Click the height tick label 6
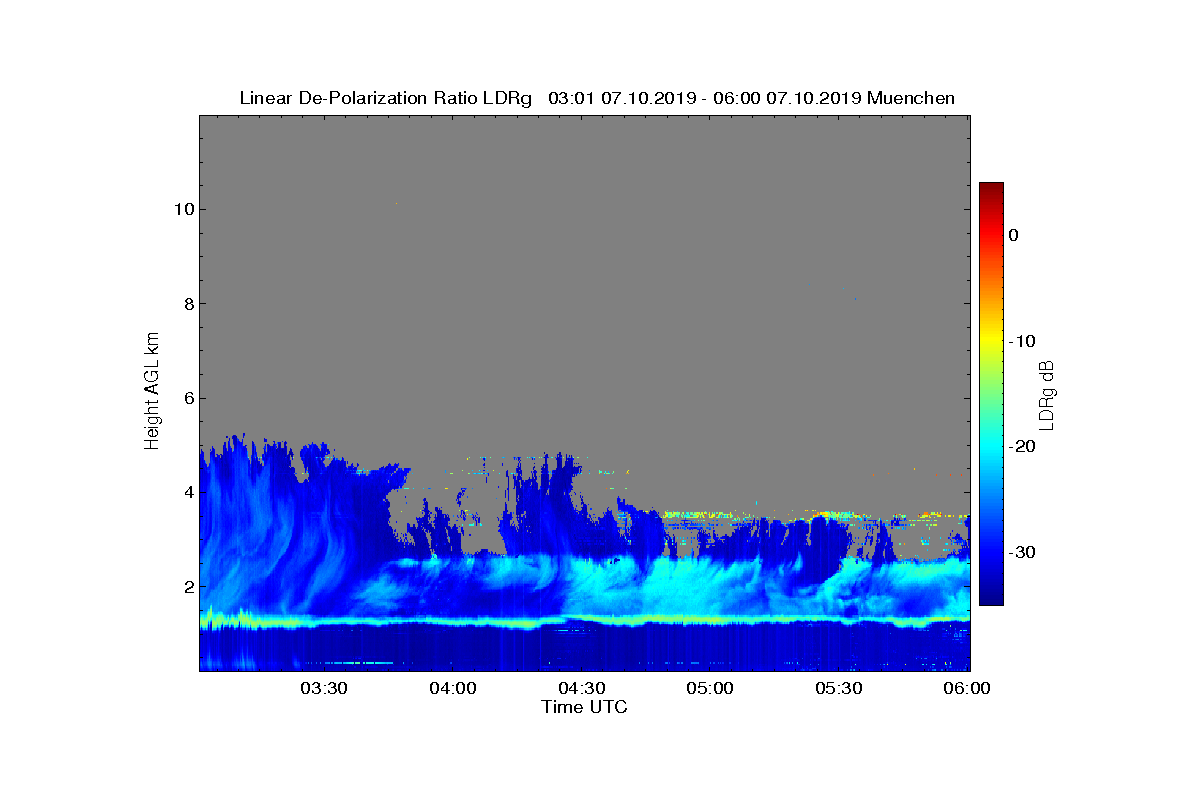Image resolution: width=1200 pixels, height=800 pixels. [x=187, y=398]
